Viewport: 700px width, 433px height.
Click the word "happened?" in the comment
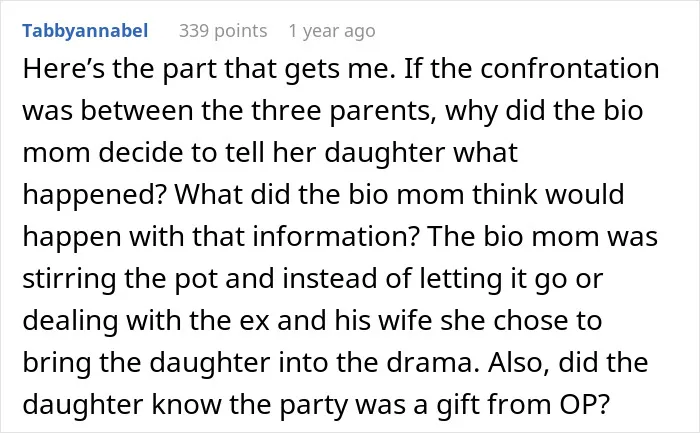(95, 195)
